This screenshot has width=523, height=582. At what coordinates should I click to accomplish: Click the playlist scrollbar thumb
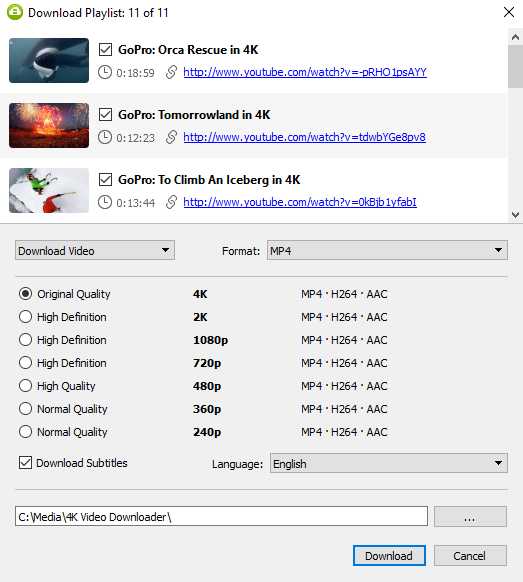click(515, 67)
